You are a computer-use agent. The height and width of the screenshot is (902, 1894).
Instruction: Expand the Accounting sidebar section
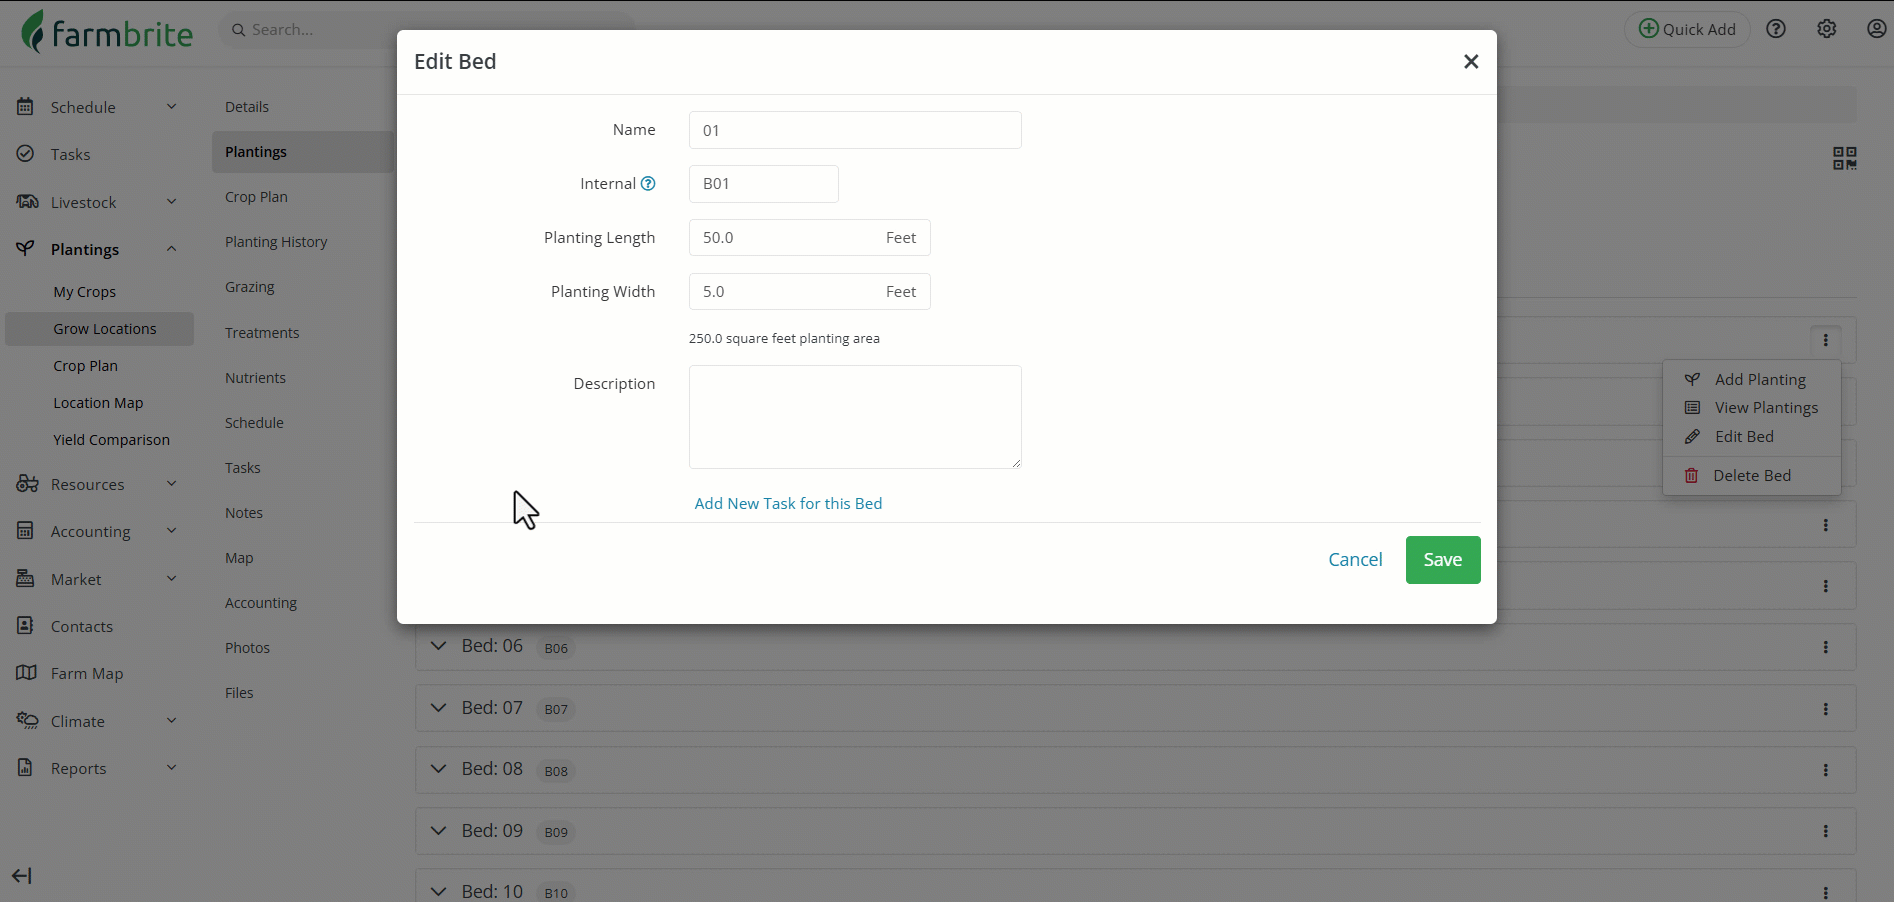tap(171, 531)
